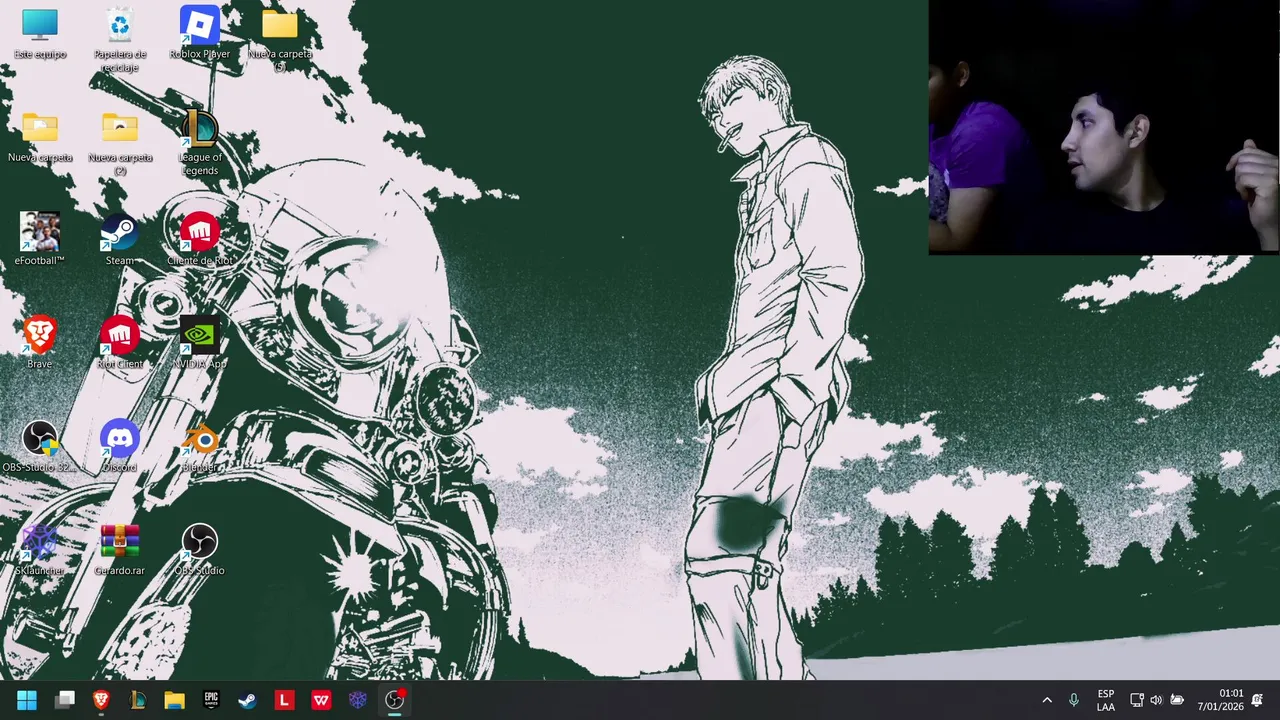Select the Discord desktop shortcut
Screen dimensions: 1280x720
pyautogui.click(x=120, y=446)
